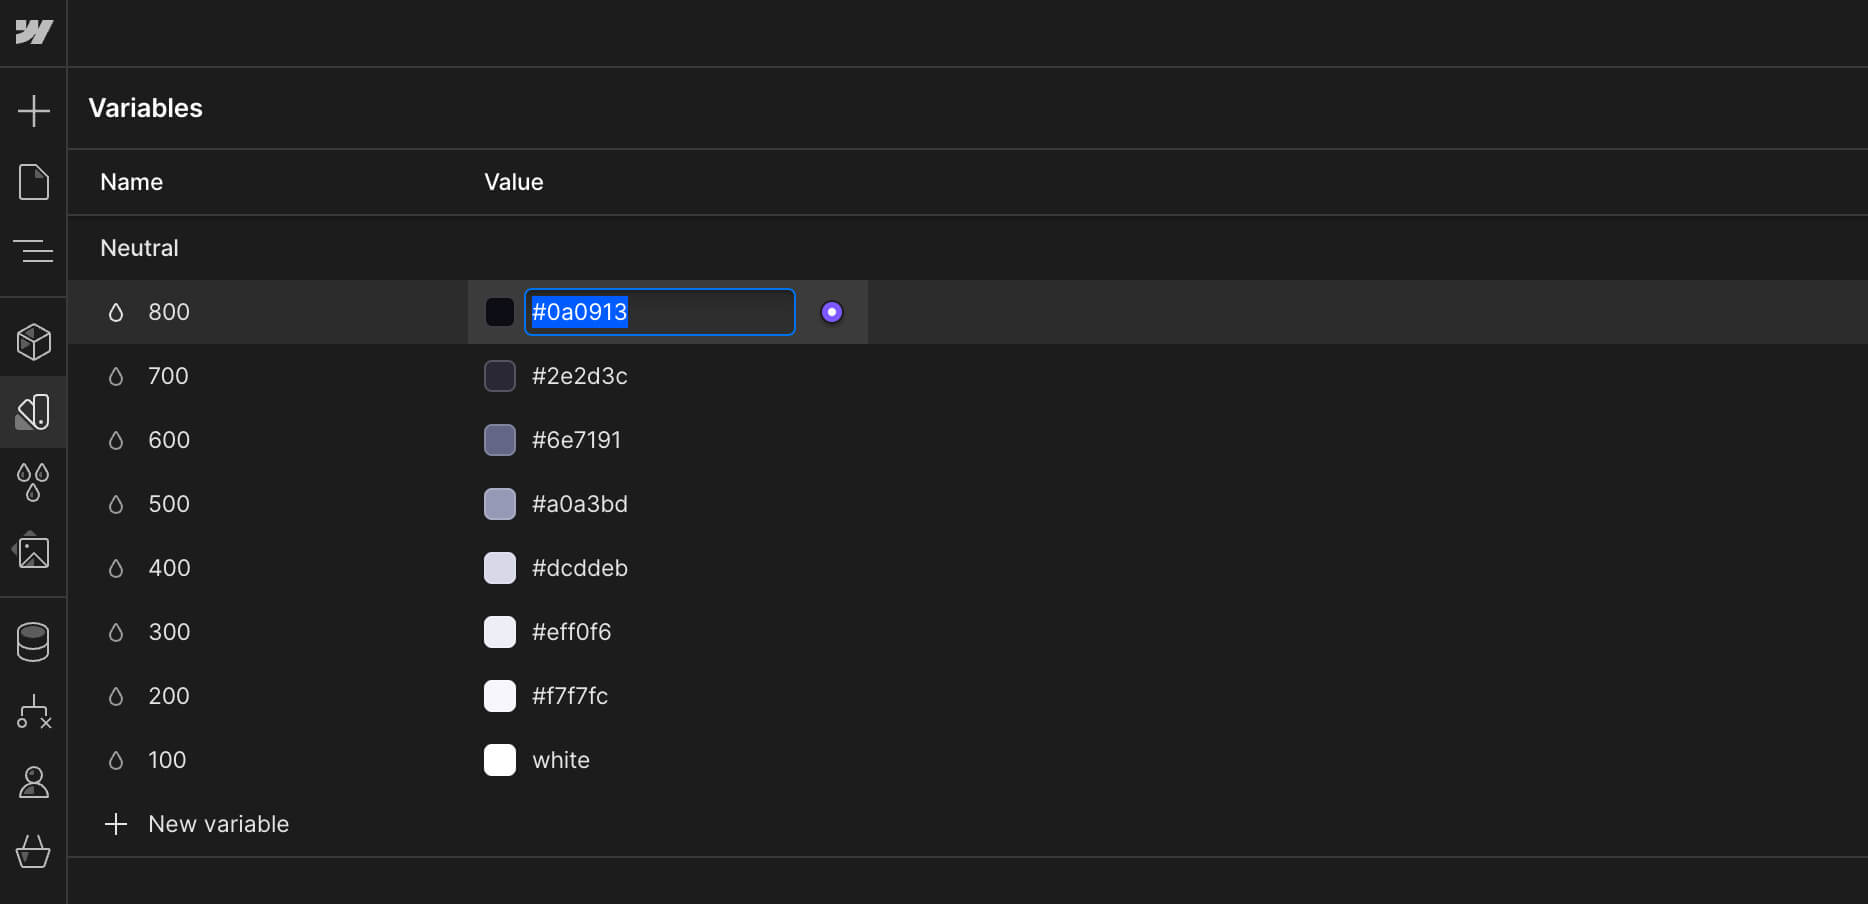Open the Components panel
The width and height of the screenshot is (1868, 904).
34,340
